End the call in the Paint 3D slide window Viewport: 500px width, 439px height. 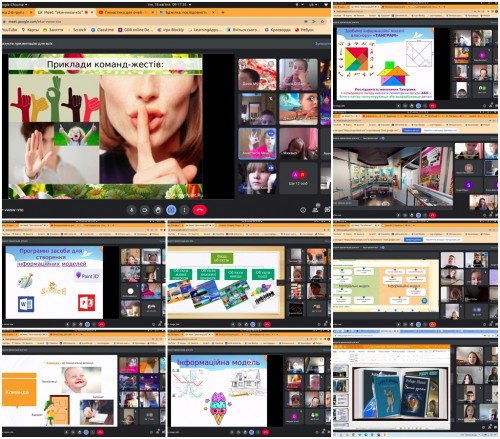click(101, 324)
